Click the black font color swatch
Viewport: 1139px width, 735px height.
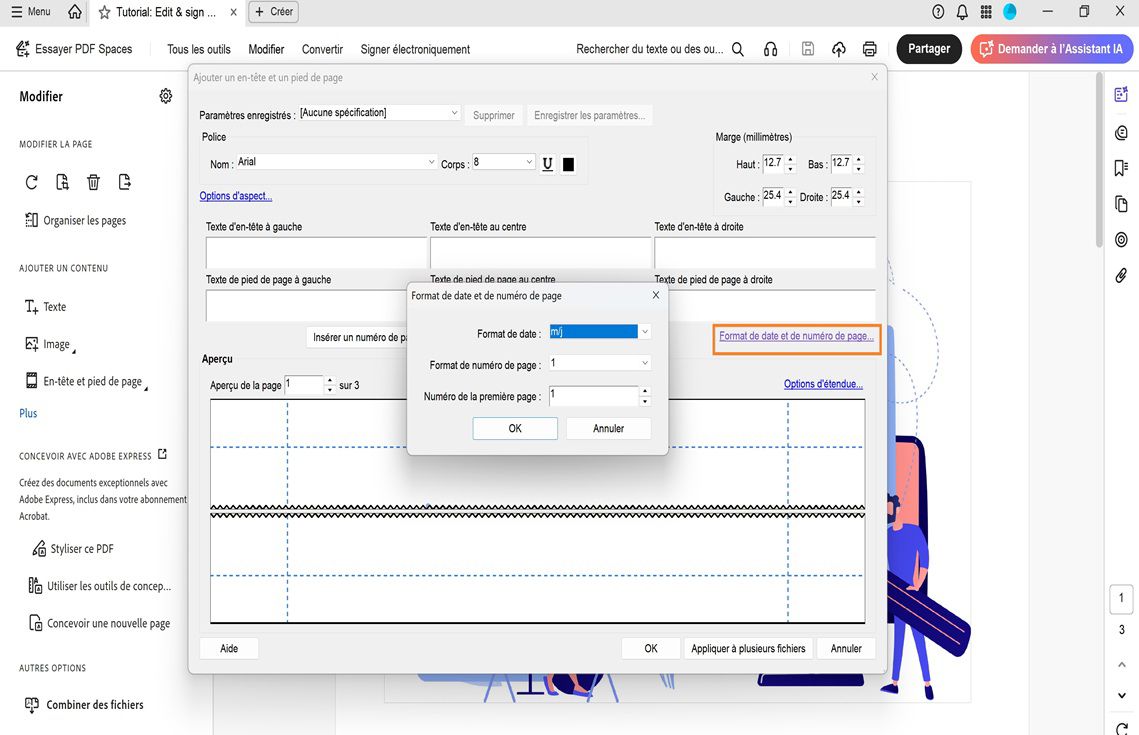click(568, 163)
